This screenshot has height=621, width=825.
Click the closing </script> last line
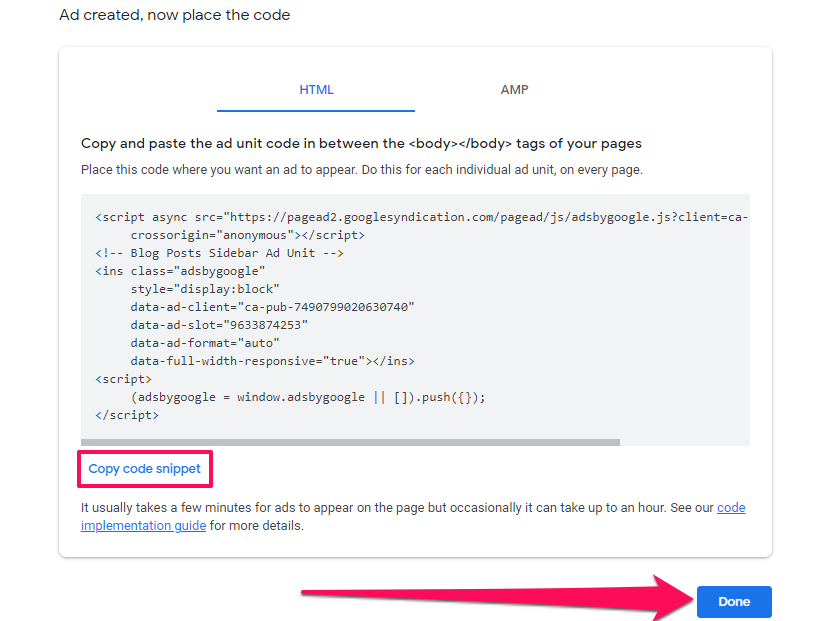pyautogui.click(x=127, y=415)
